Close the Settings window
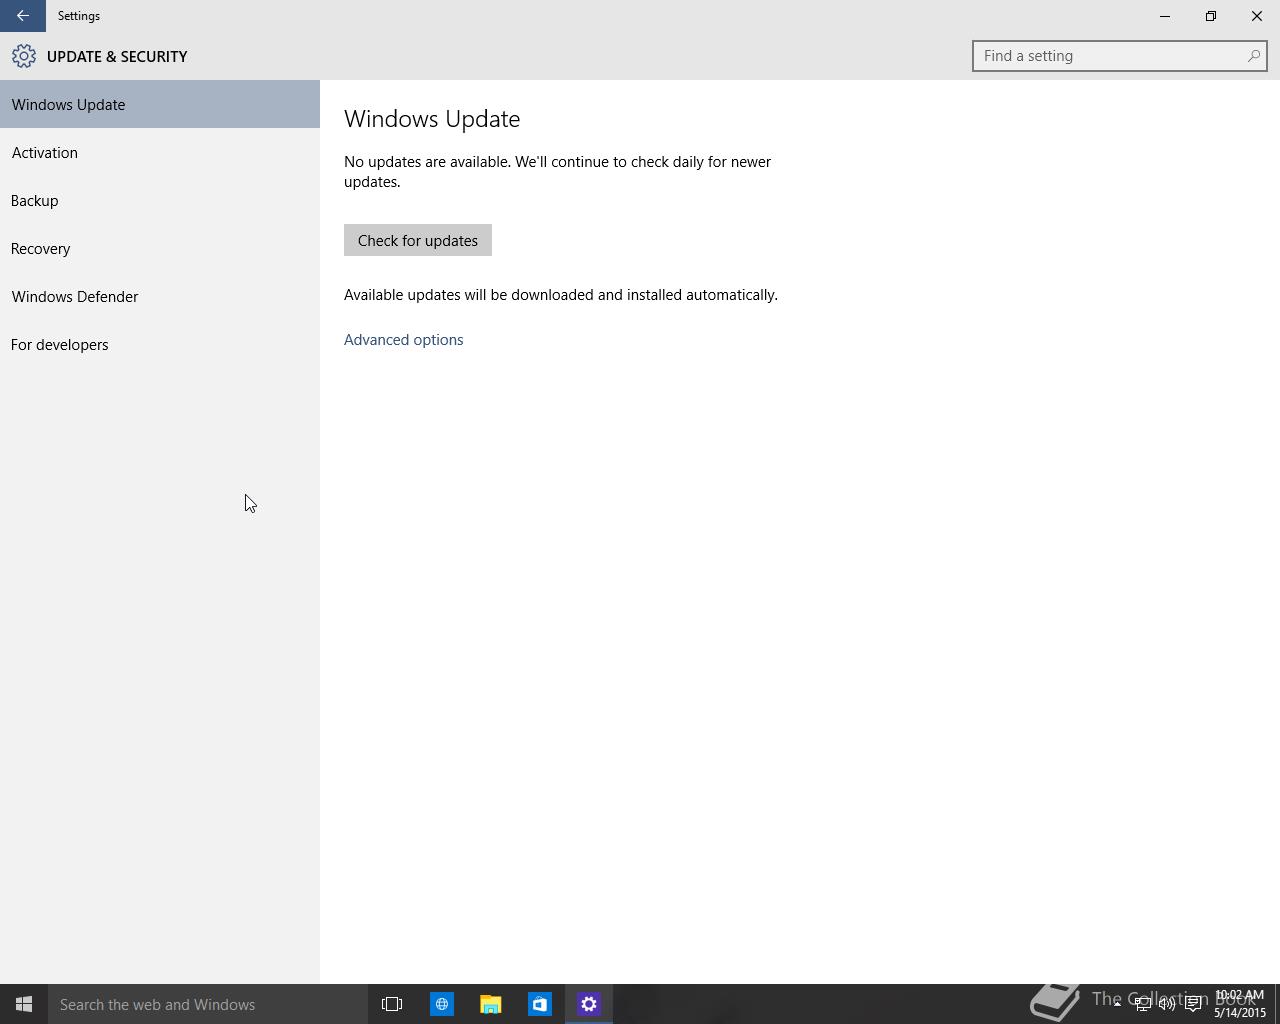Viewport: 1280px width, 1024px height. pyautogui.click(x=1257, y=16)
